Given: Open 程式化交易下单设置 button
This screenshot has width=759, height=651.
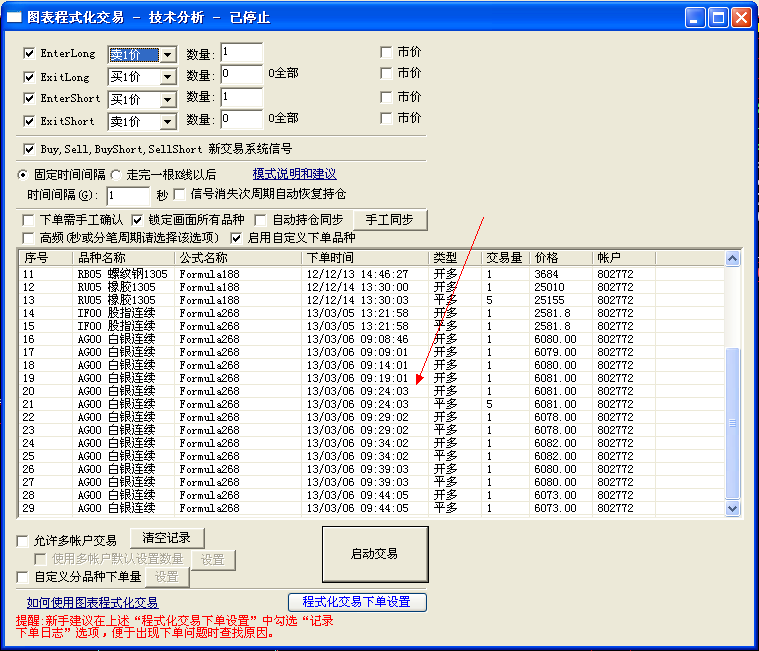Looking at the screenshot, I should 357,602.
